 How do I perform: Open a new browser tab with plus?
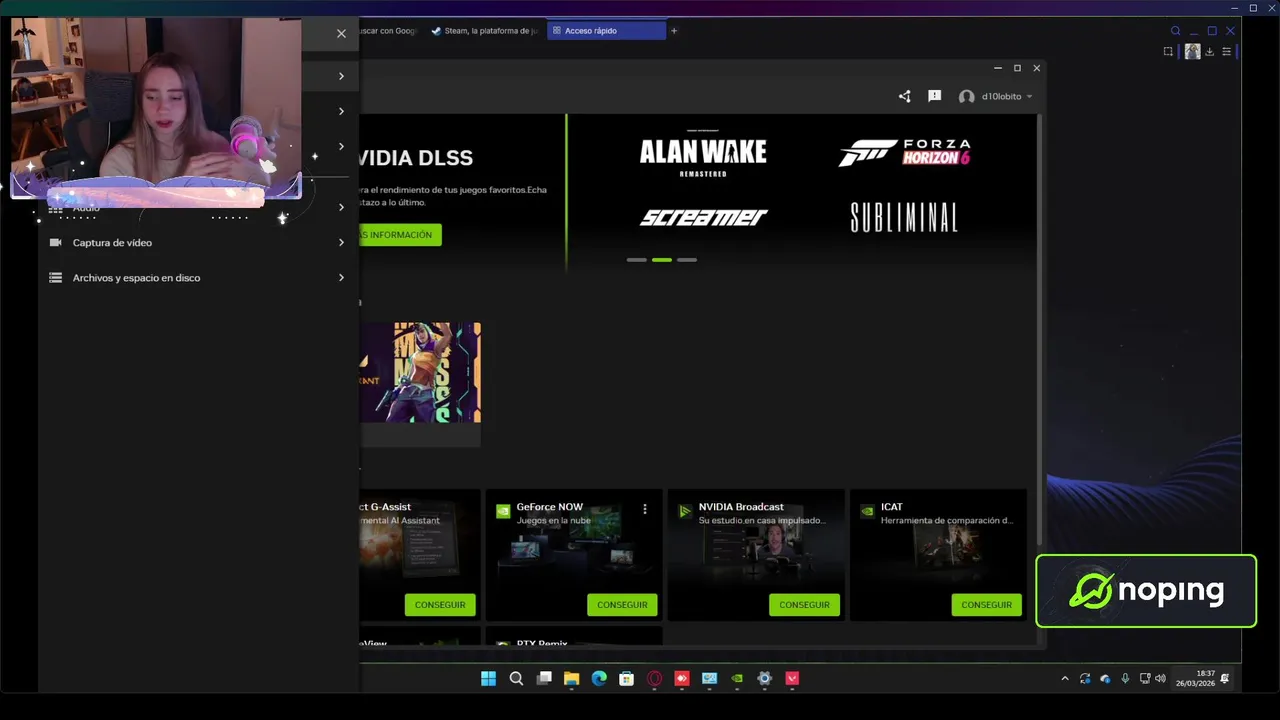point(674,31)
